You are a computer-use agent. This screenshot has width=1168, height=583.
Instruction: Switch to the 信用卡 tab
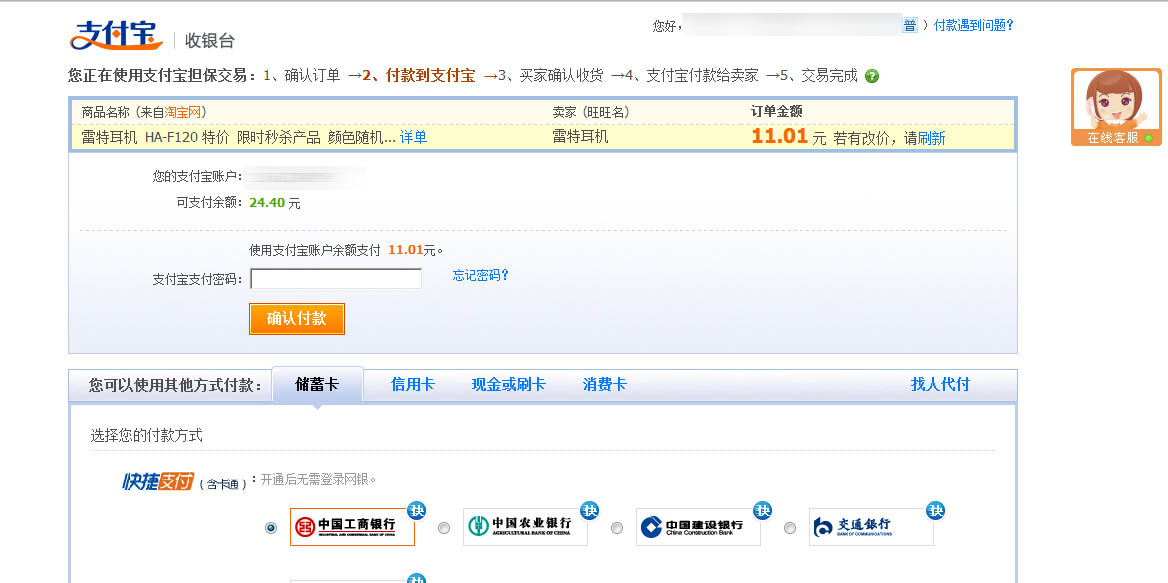[x=412, y=385]
